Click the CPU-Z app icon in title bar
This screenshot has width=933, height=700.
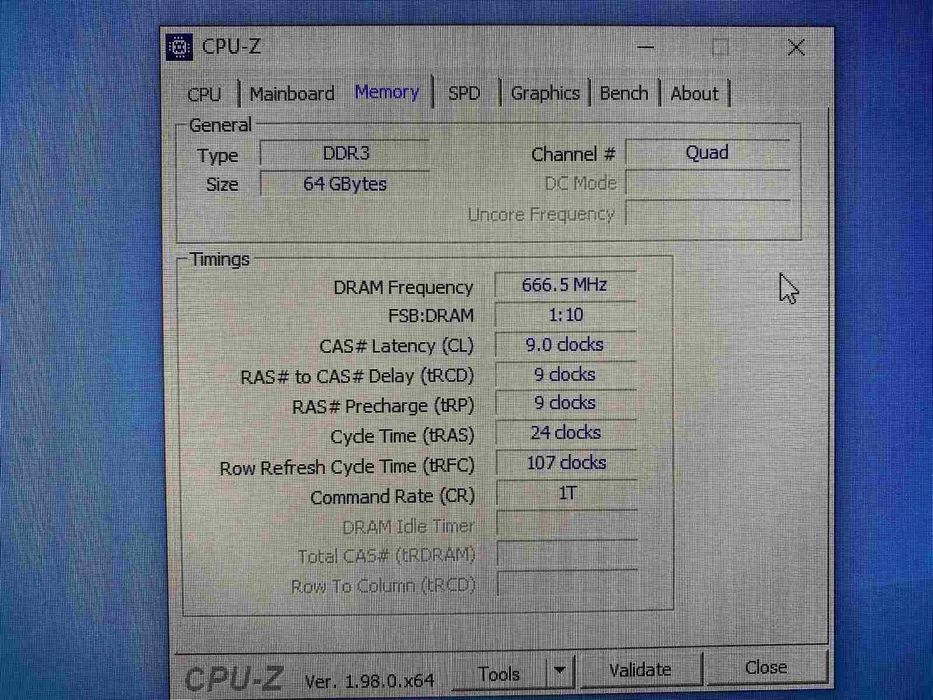click(179, 47)
